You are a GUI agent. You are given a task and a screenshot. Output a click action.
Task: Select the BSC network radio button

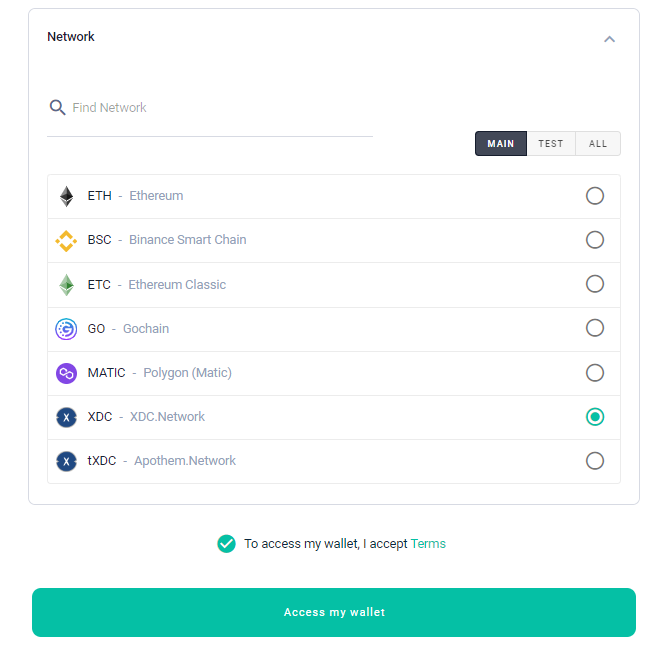[595, 240]
